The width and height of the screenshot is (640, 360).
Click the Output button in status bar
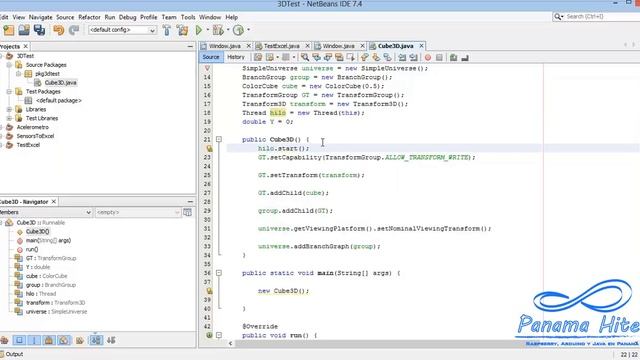pyautogui.click(x=12, y=354)
